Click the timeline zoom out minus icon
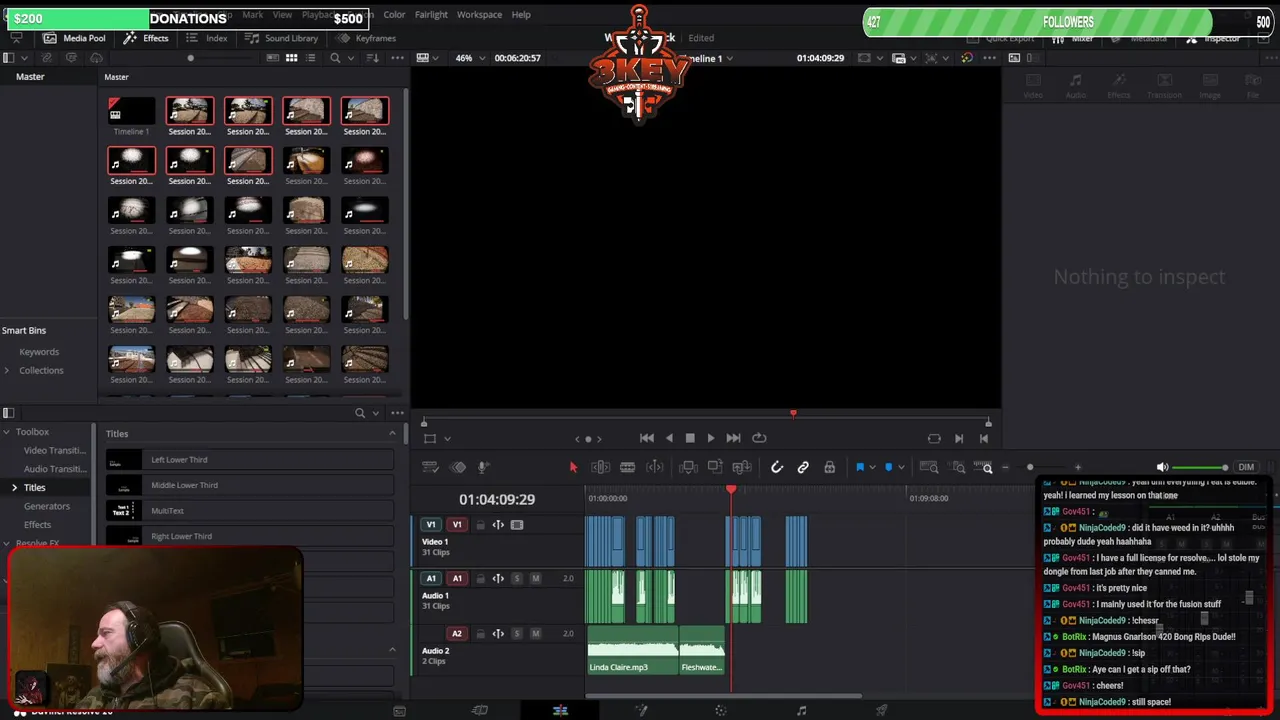1280x720 pixels. coord(1004,467)
